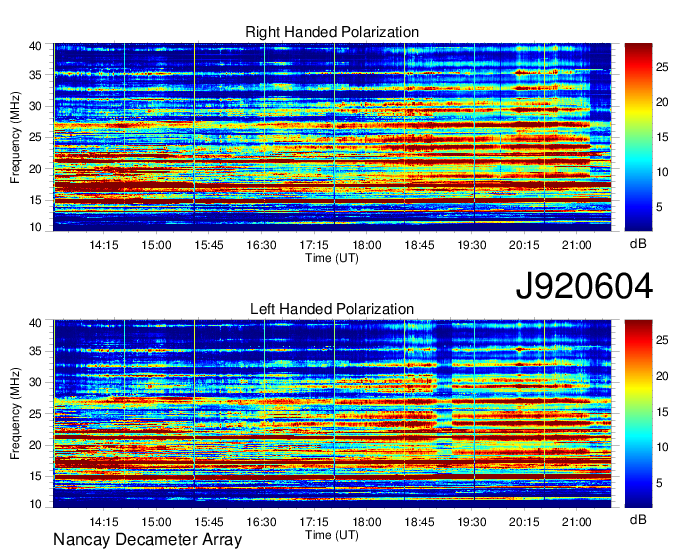
Task: Click the 10 MHz tick label on the bottom plot
Action: [35, 504]
